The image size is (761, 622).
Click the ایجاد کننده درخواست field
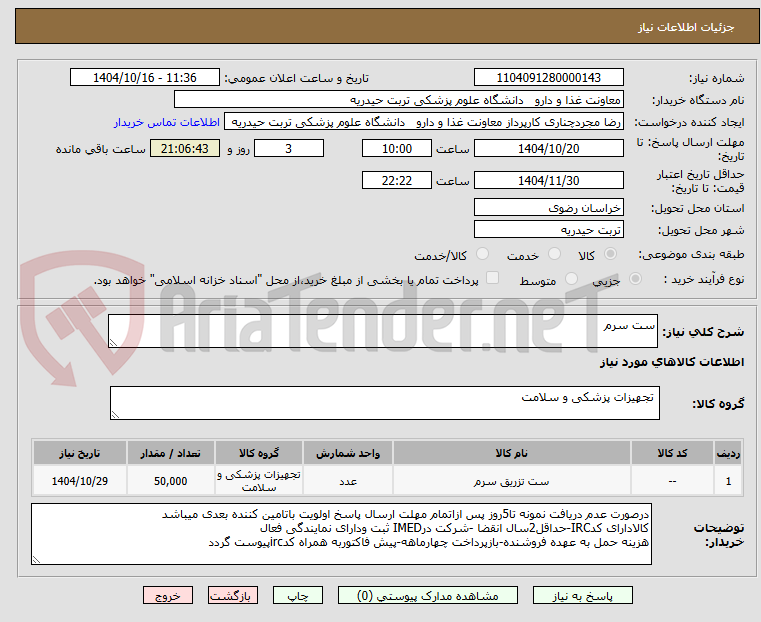tap(424, 122)
